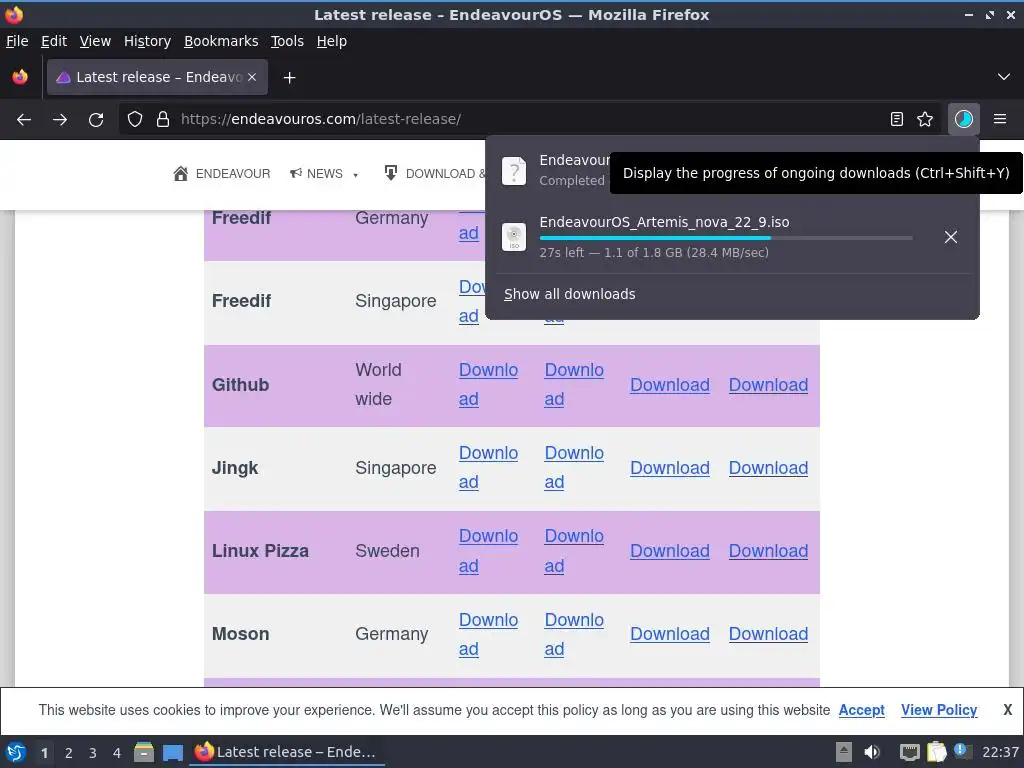Image resolution: width=1024 pixels, height=768 pixels.
Task: Open the View Policy link
Action: point(938,710)
